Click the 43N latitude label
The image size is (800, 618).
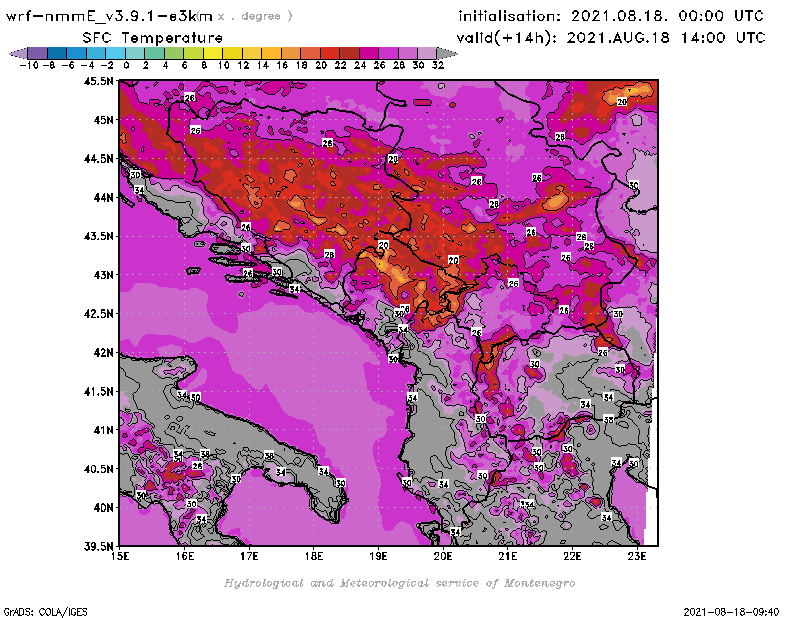tap(103, 275)
